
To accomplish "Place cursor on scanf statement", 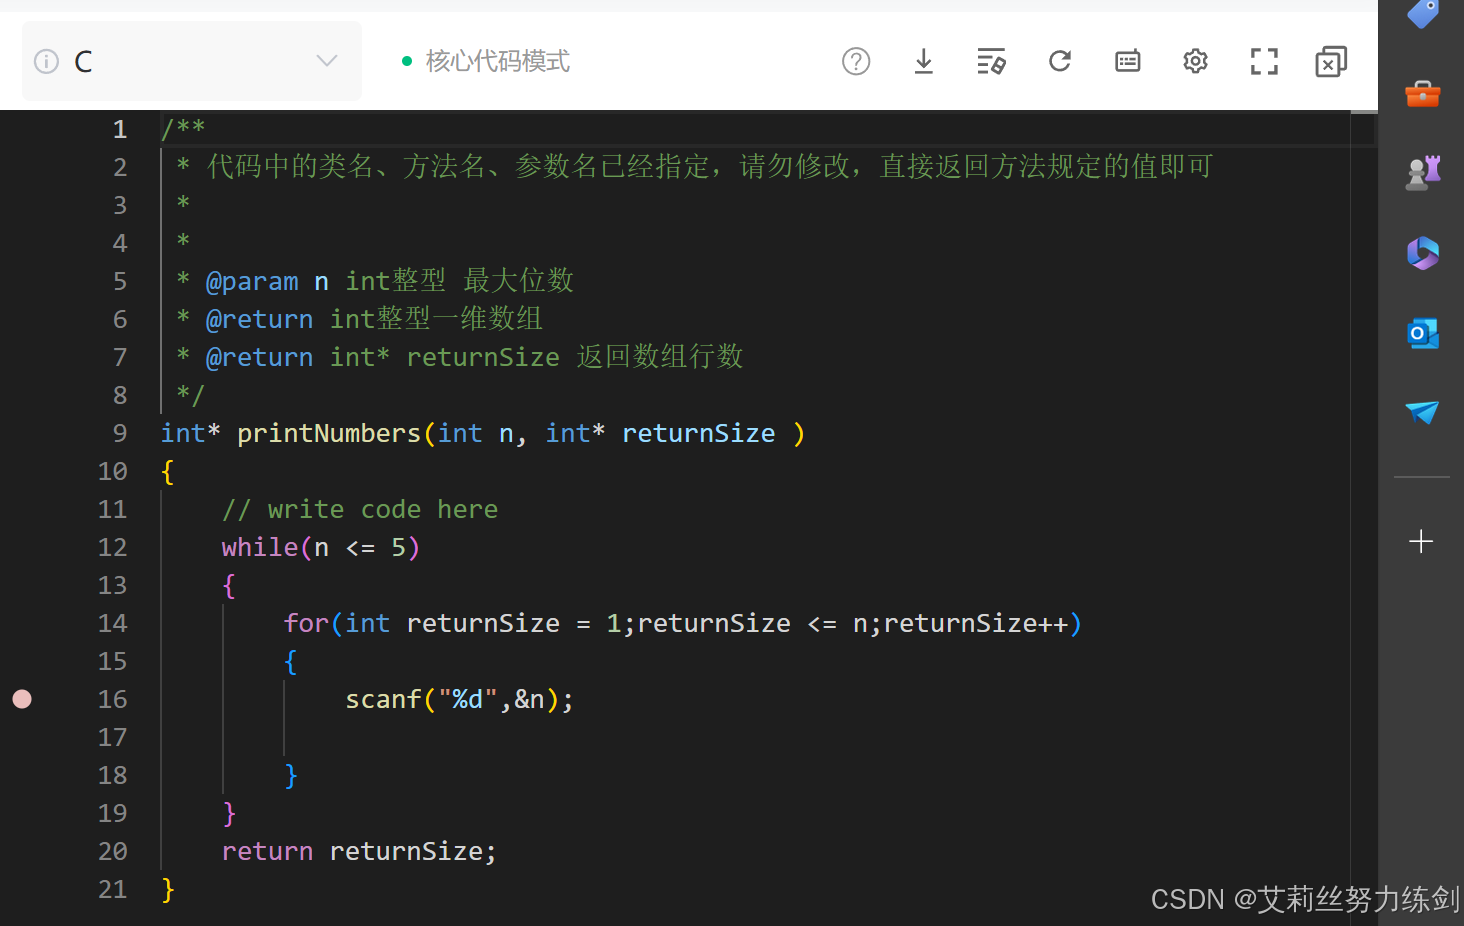I will (x=459, y=699).
